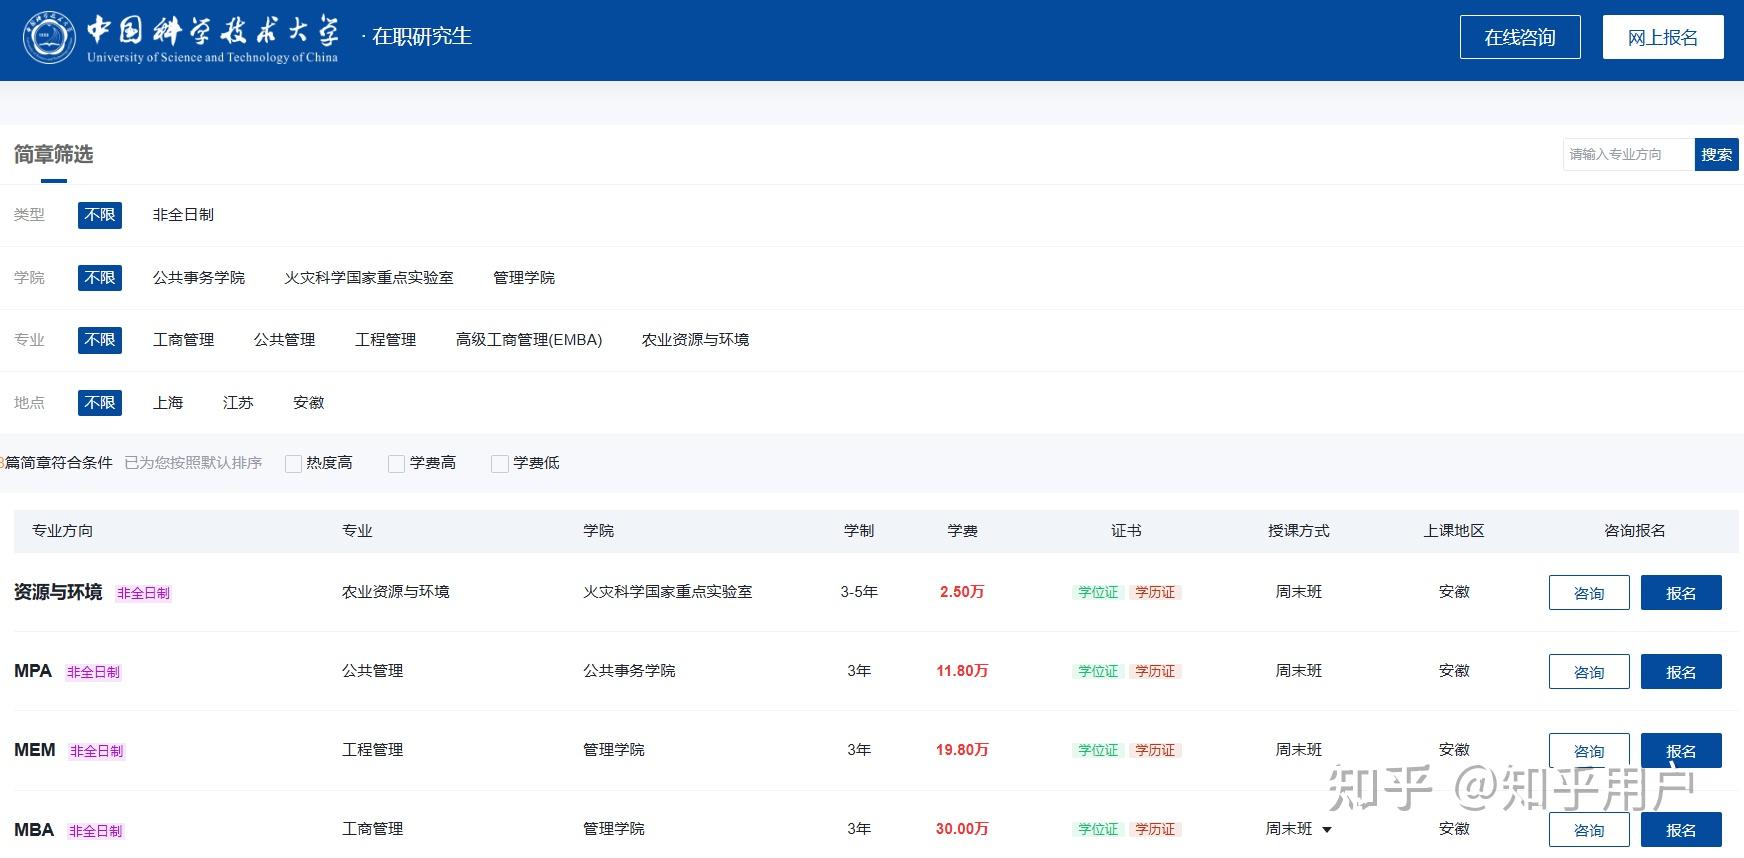Filter type by 非全日制

pos(183,215)
